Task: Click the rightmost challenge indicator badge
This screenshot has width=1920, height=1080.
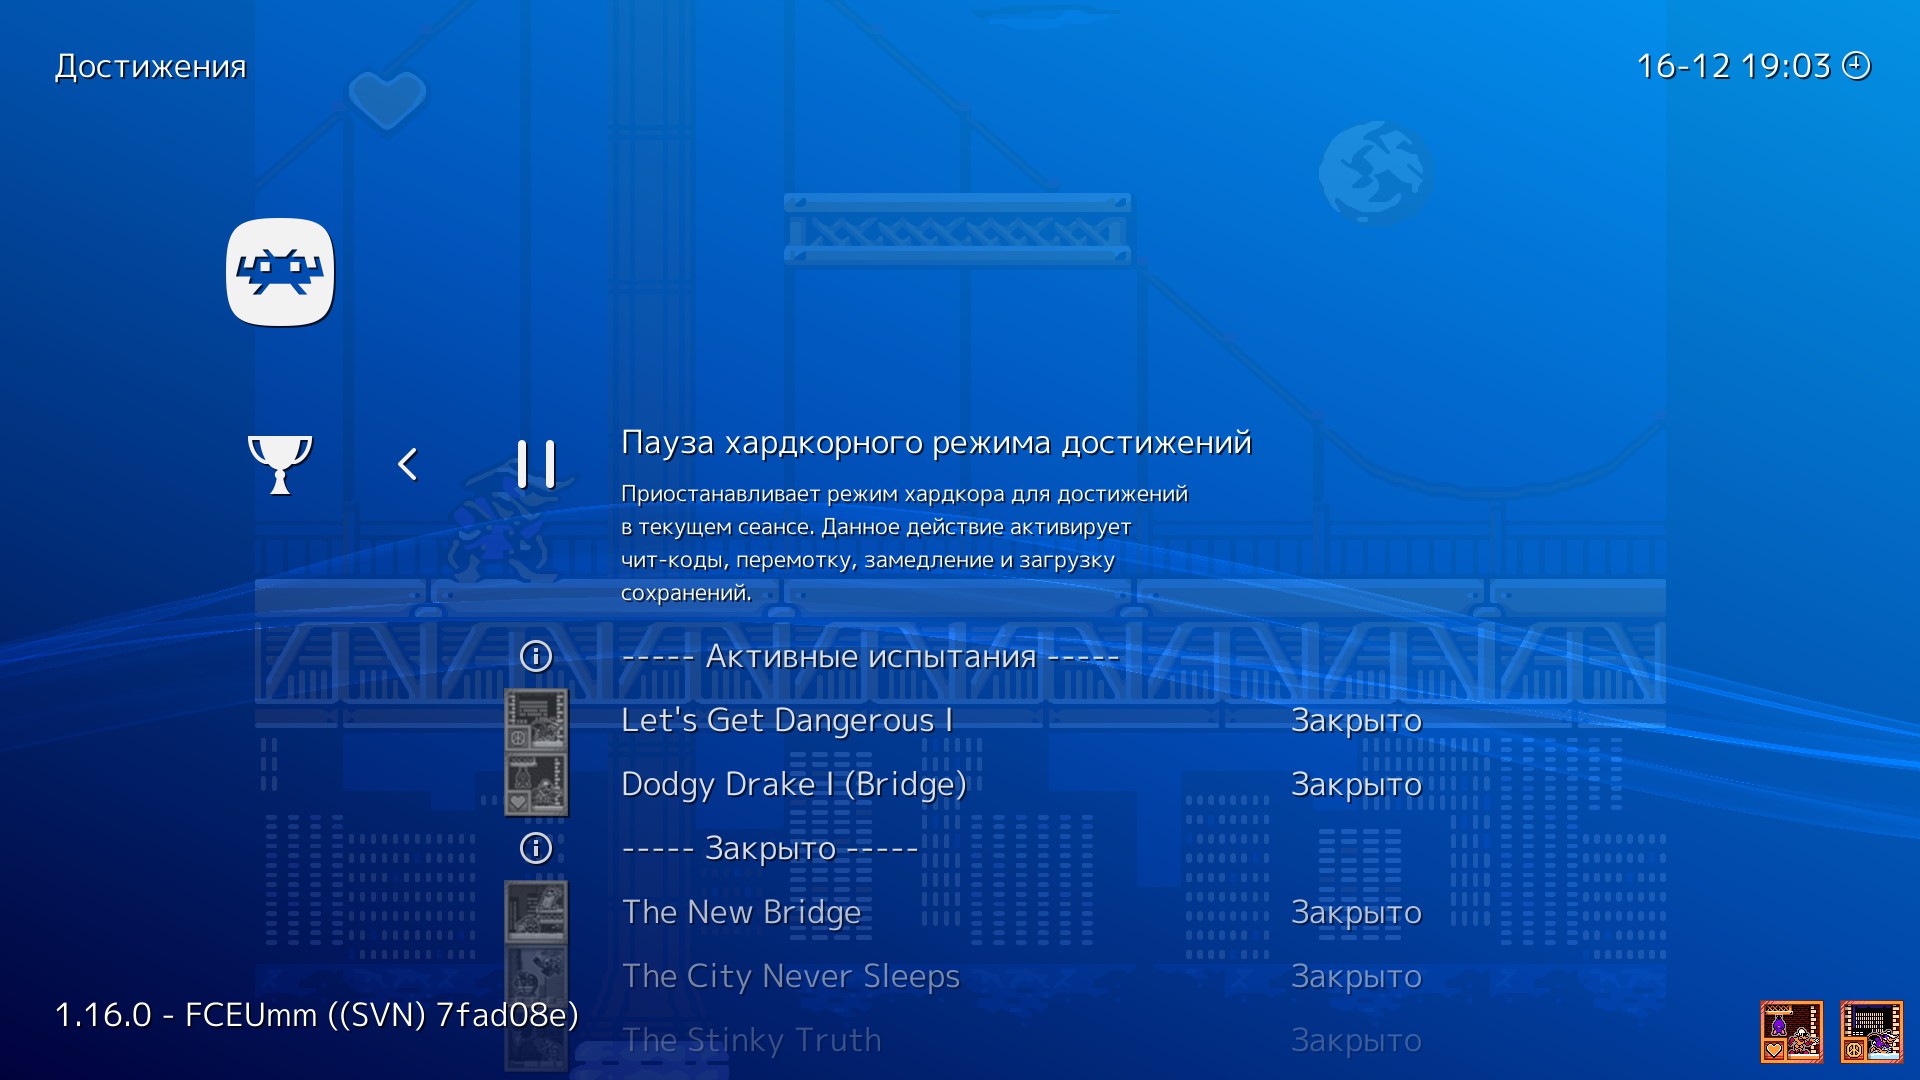Action: click(x=1871, y=1031)
